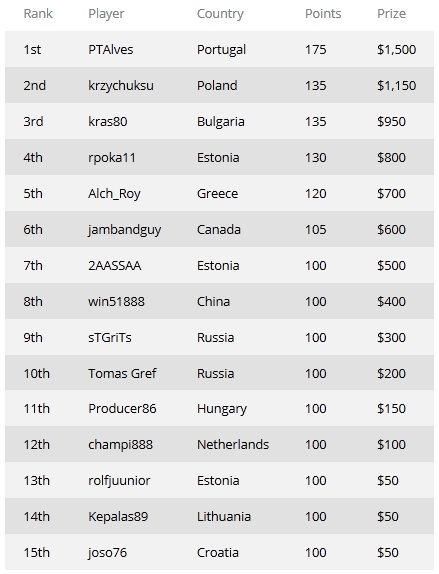This screenshot has width=439, height=574.
Task: Select the Country column header
Action: click(220, 14)
